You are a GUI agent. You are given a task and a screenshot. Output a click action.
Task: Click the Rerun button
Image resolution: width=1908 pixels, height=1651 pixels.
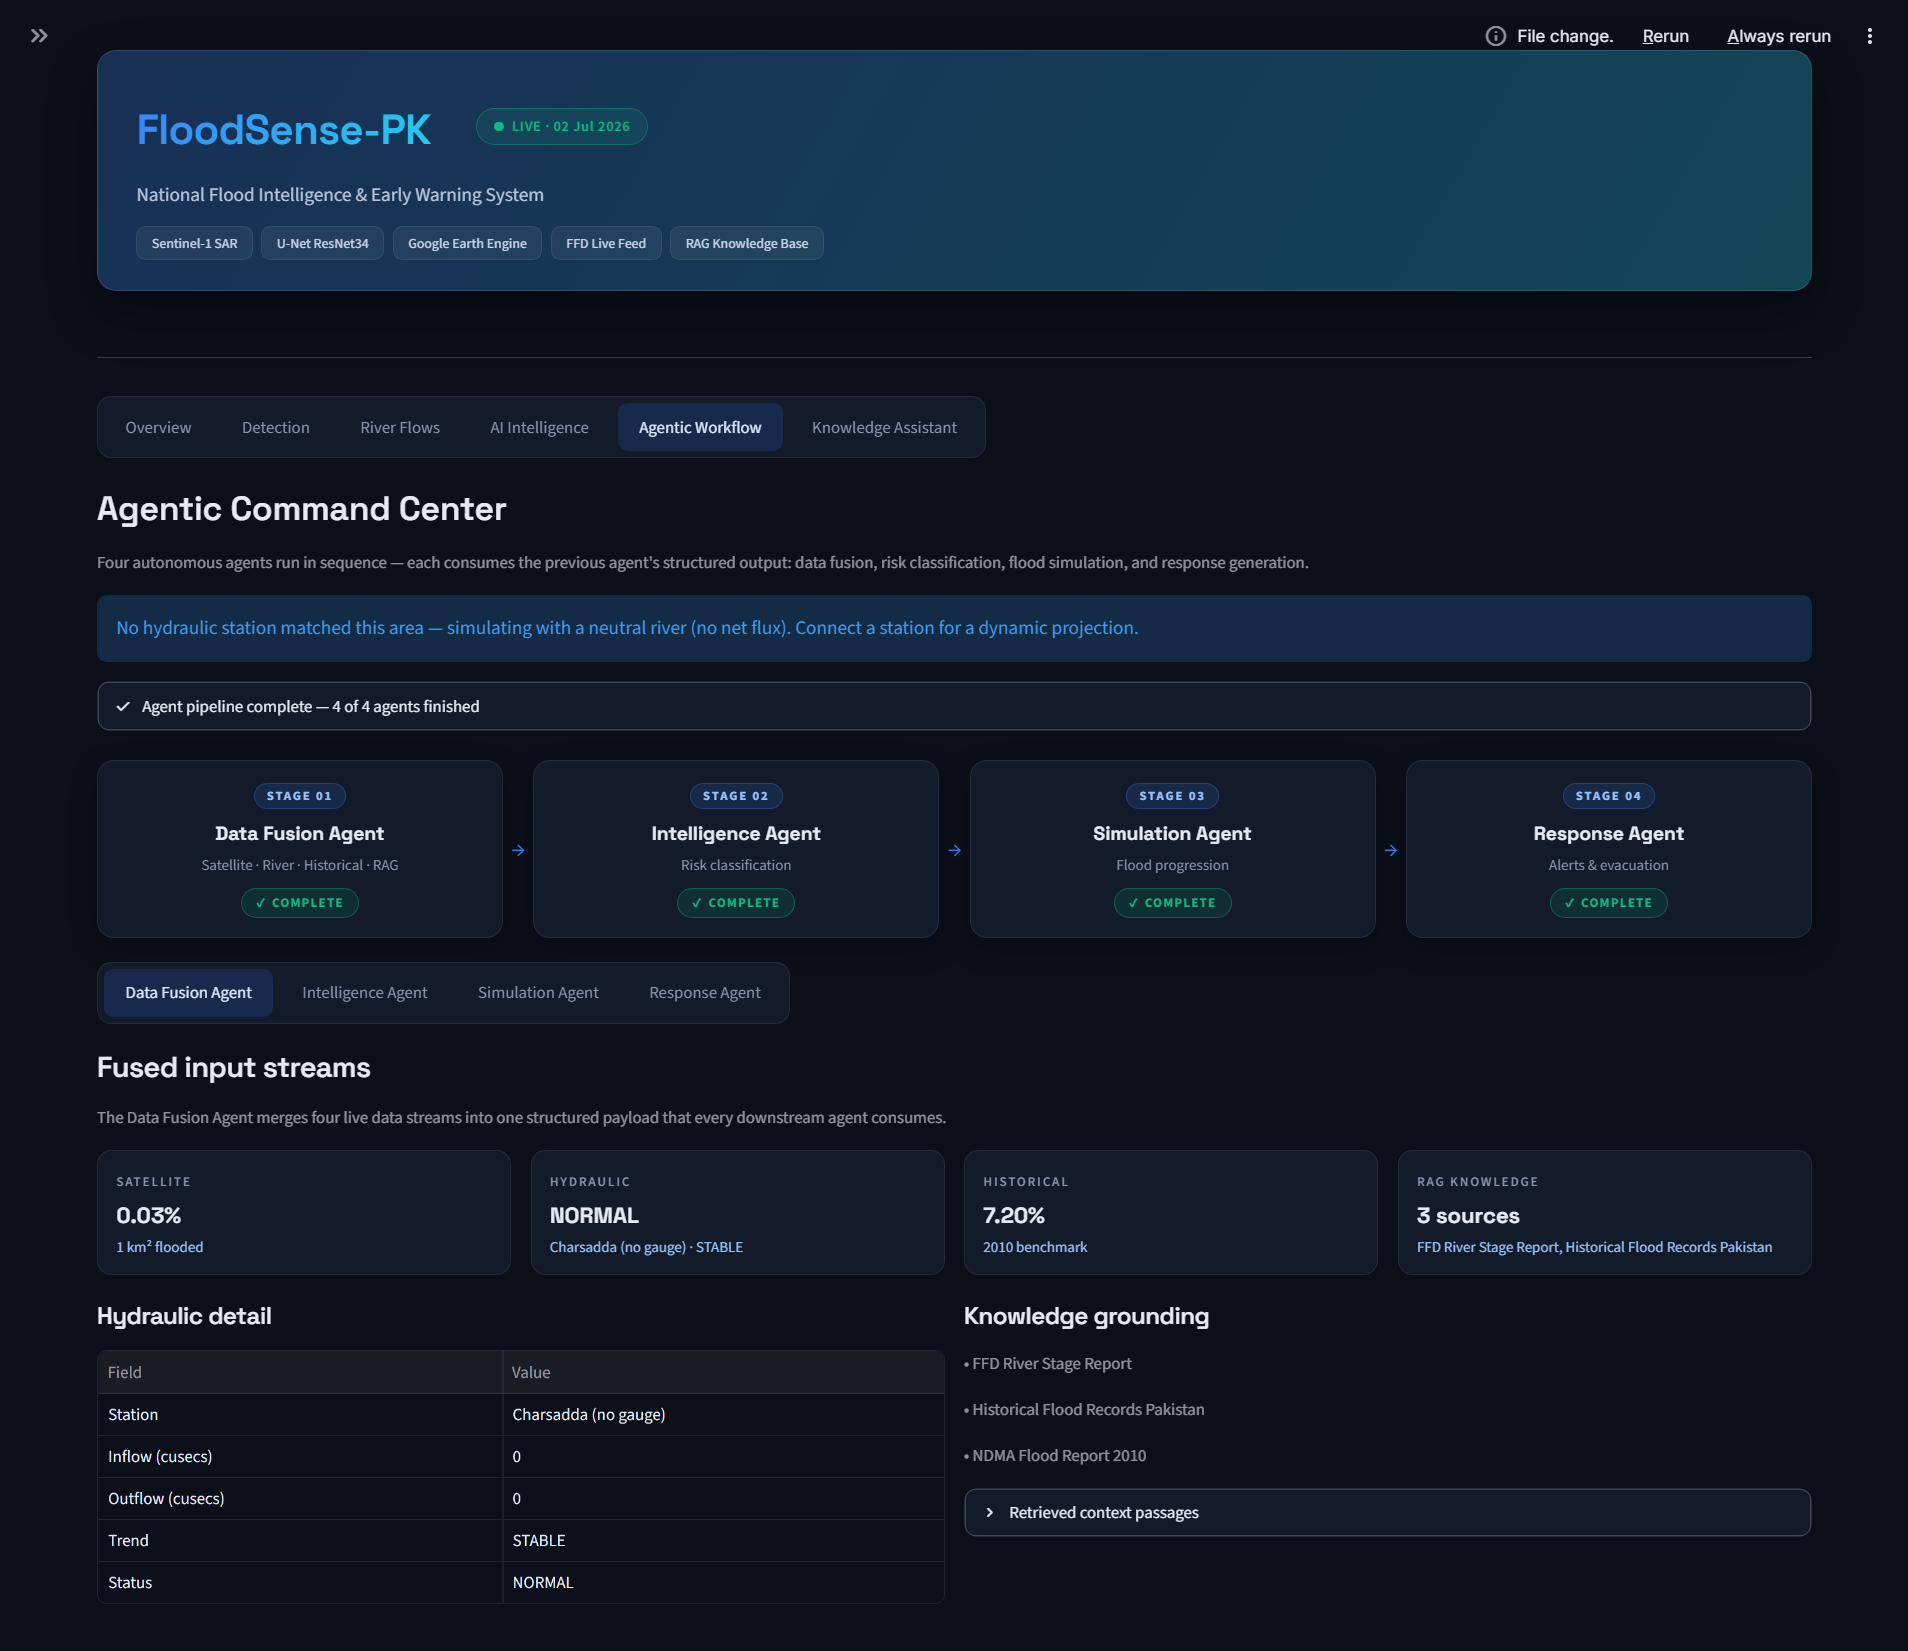[x=1665, y=36]
